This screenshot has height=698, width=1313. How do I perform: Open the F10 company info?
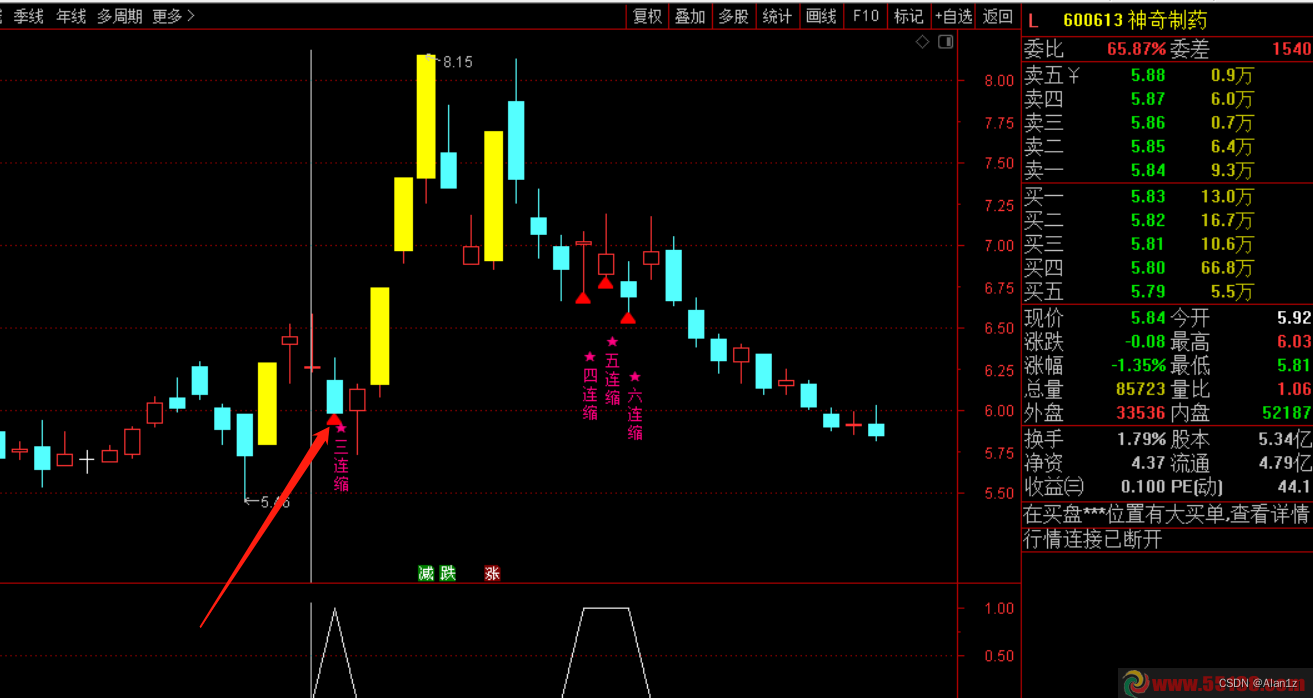point(866,16)
